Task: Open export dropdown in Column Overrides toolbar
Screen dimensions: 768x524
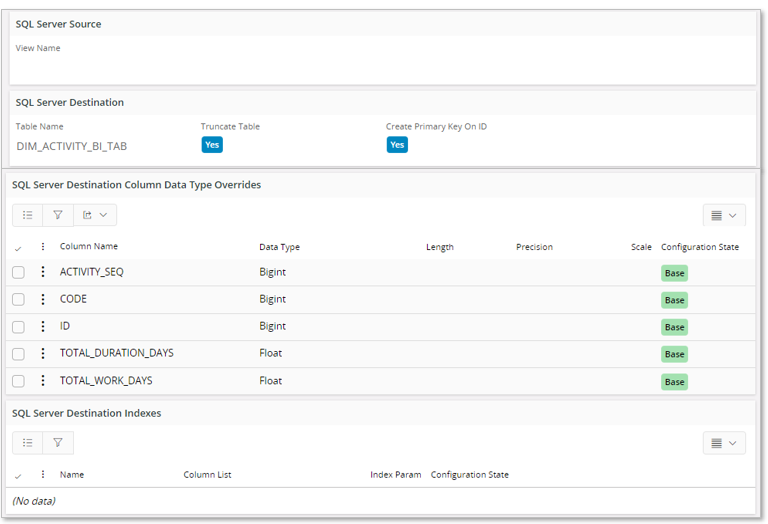Action: (x=95, y=215)
